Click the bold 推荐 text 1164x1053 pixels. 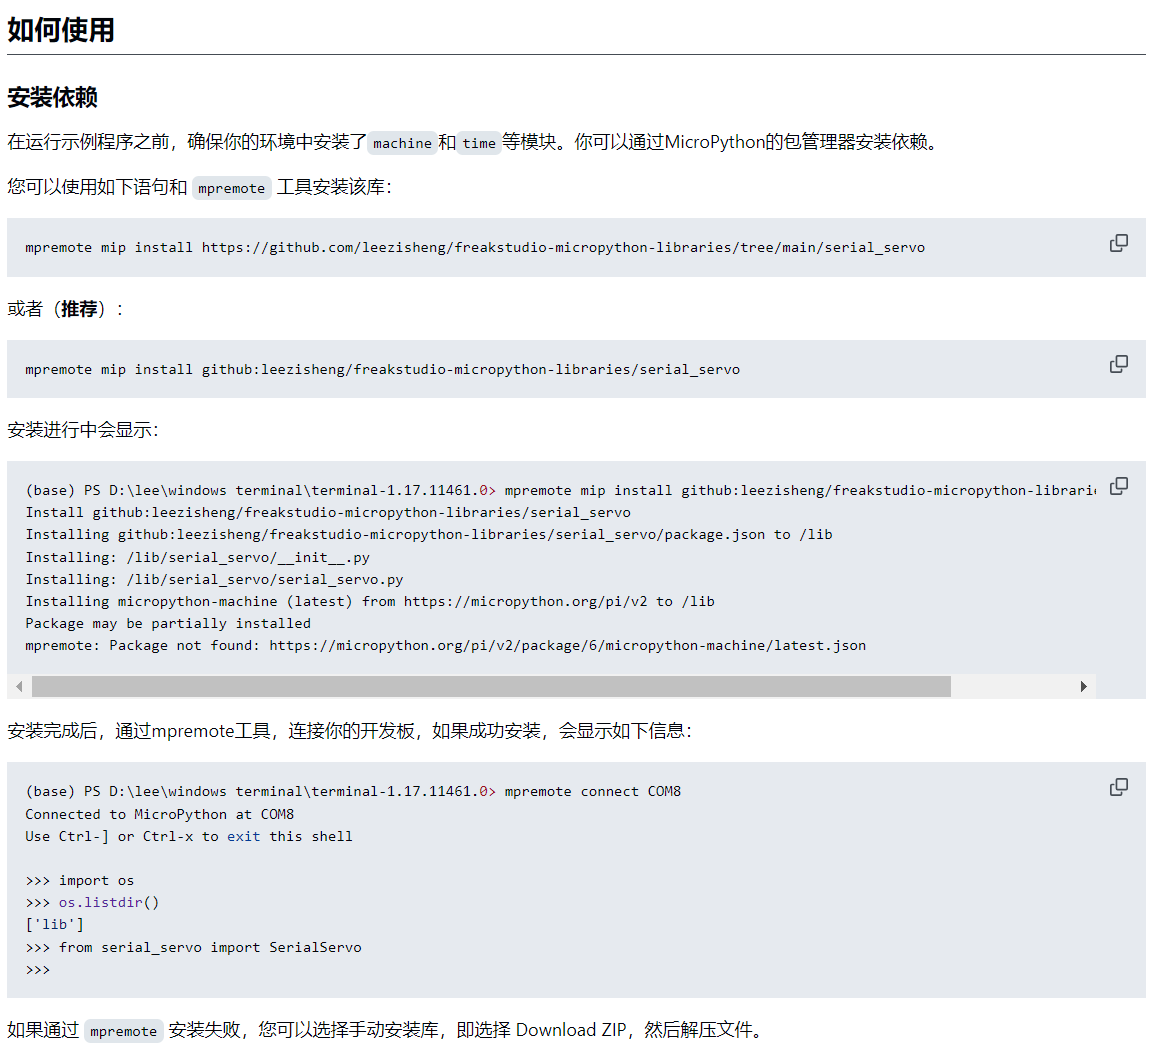pos(79,309)
